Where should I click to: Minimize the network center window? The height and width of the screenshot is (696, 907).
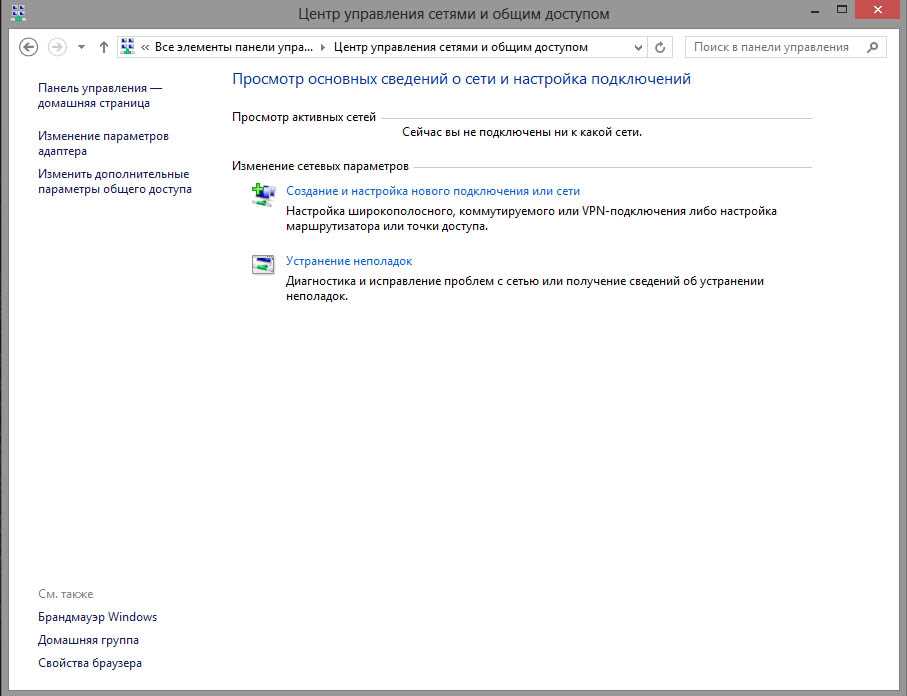point(815,12)
